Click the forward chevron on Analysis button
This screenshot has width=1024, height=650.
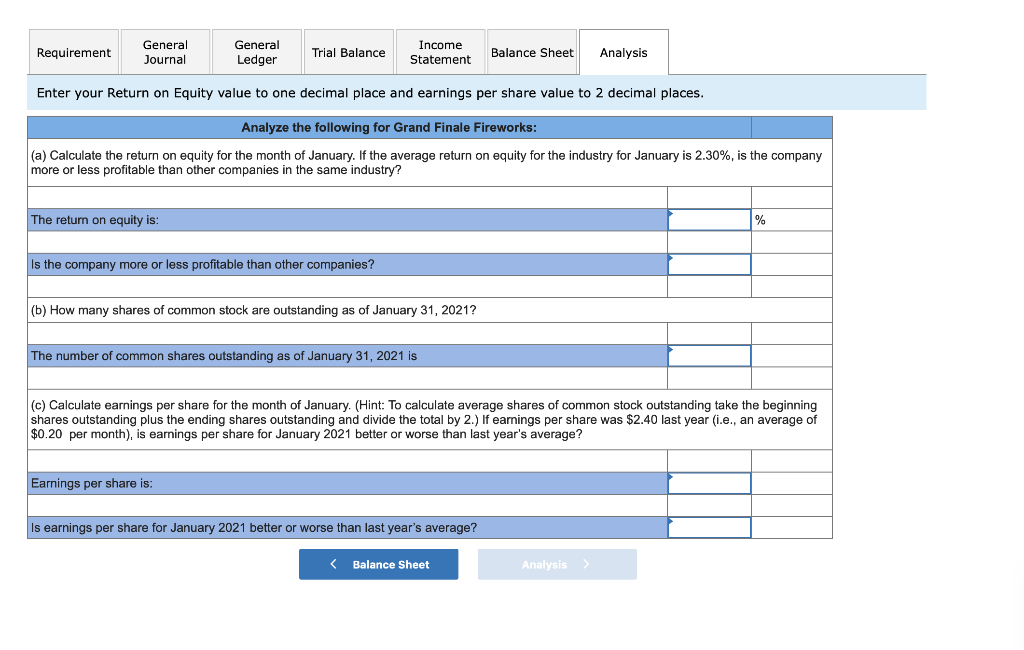click(586, 564)
